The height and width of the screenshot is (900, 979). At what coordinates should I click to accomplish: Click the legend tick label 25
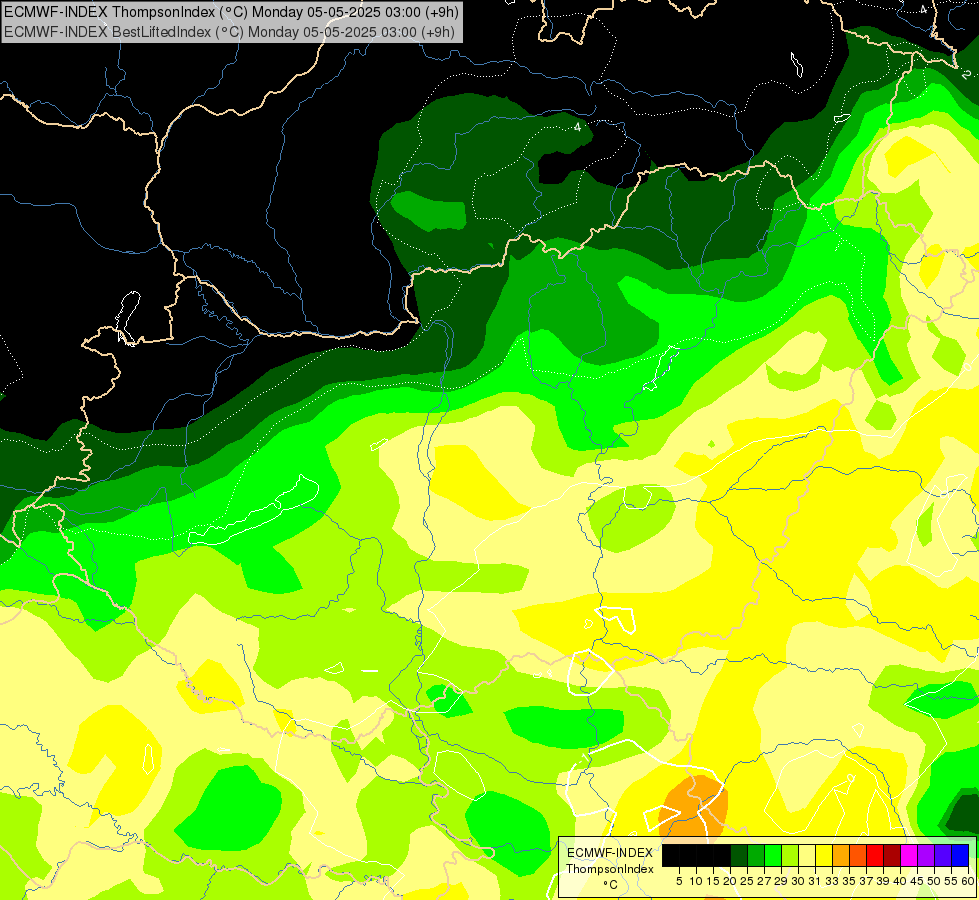pos(747,881)
